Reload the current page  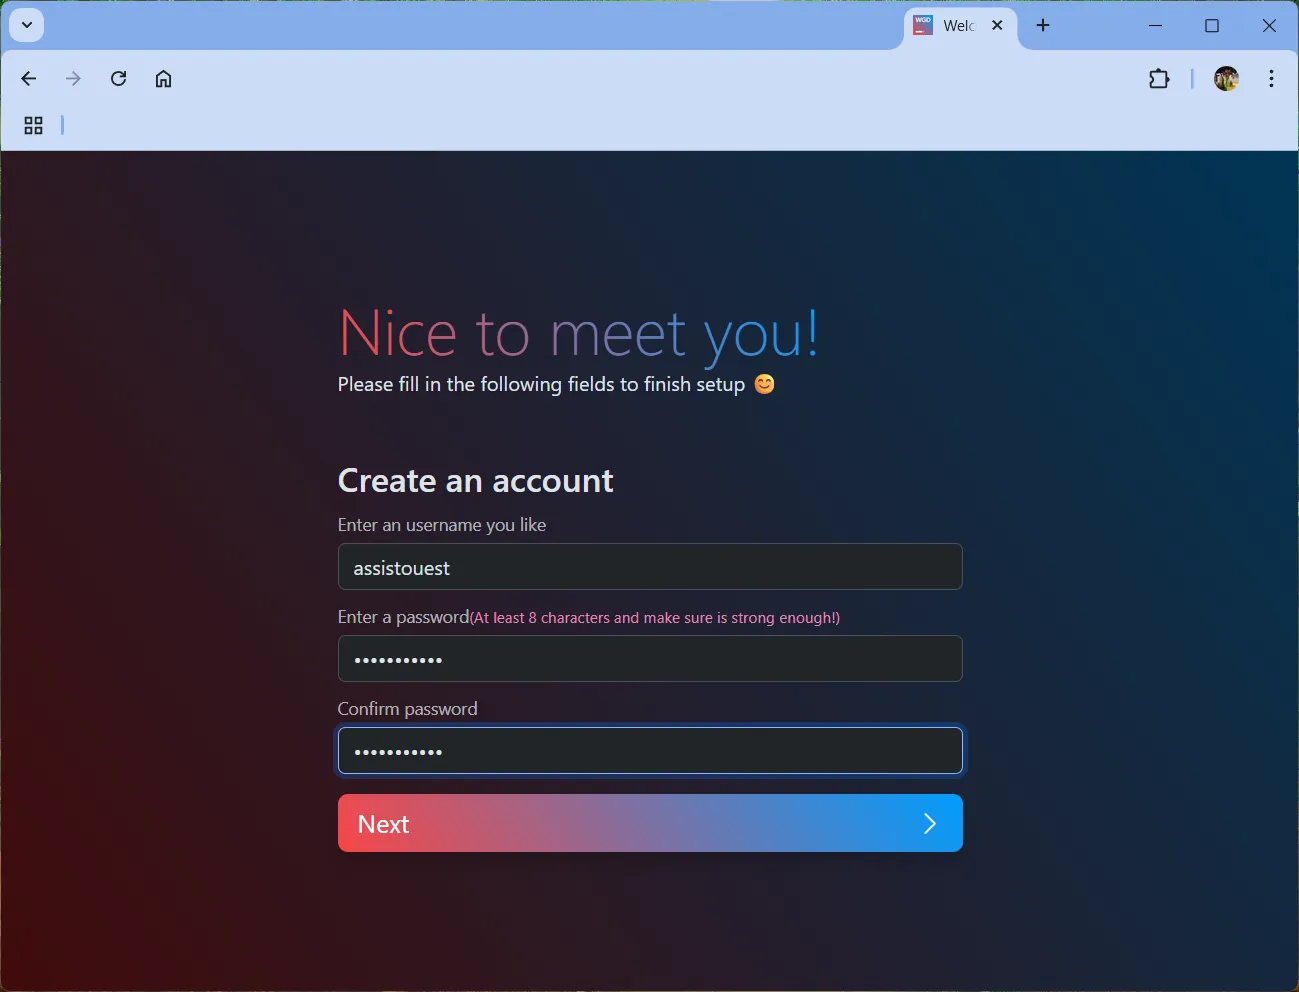click(x=118, y=79)
